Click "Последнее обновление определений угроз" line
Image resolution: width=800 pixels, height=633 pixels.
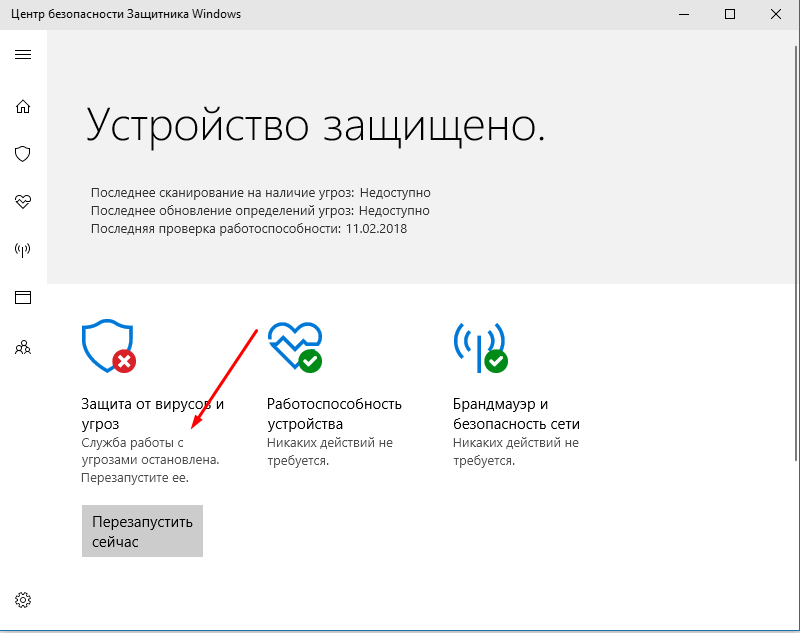pos(260,211)
